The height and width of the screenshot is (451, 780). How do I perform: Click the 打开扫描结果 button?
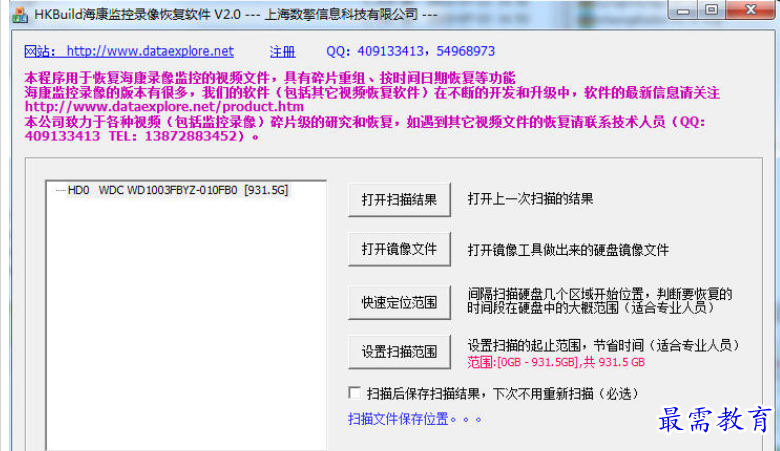[x=399, y=199]
